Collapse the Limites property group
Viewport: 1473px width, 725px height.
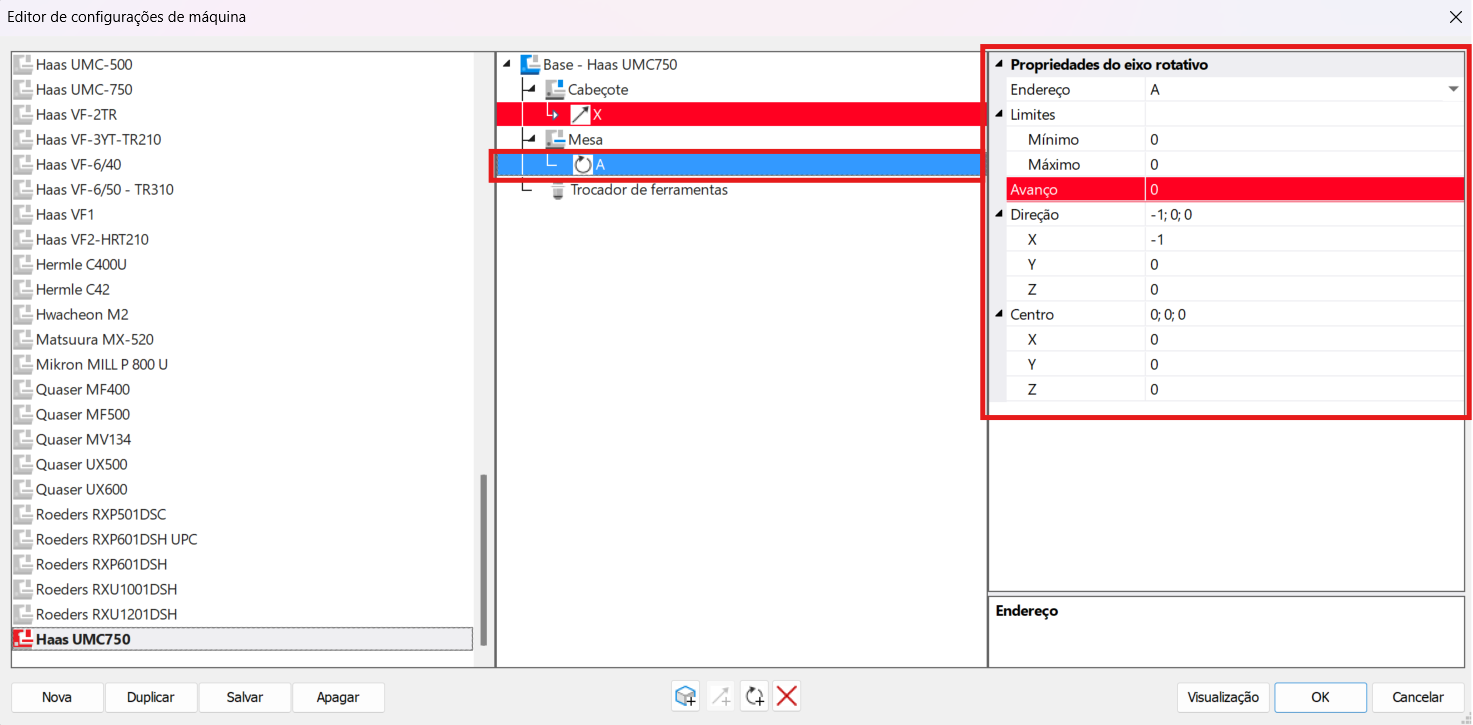click(x=999, y=115)
